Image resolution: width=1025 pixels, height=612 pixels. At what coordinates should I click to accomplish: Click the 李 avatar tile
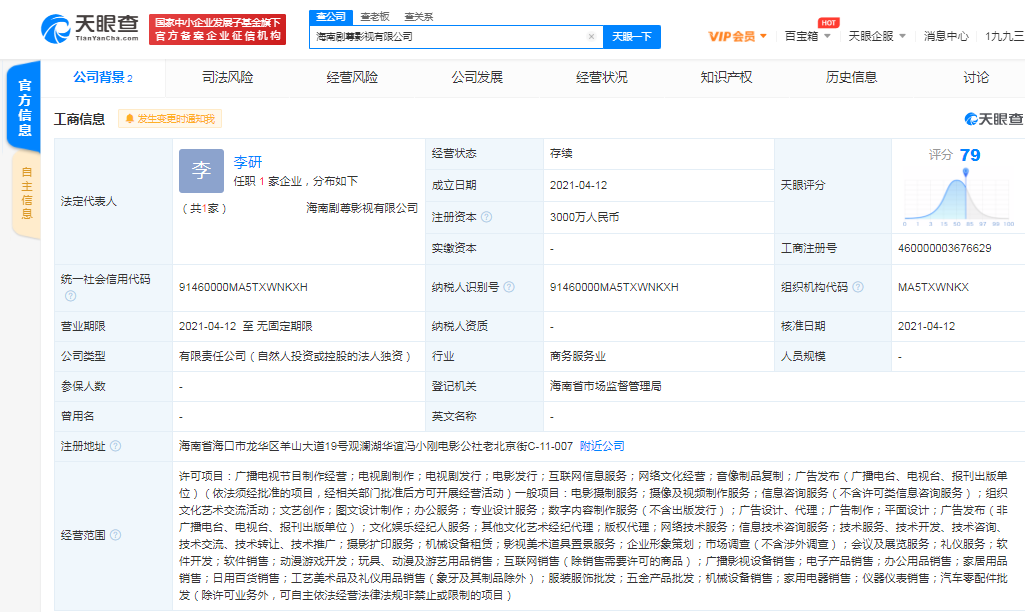(x=201, y=171)
